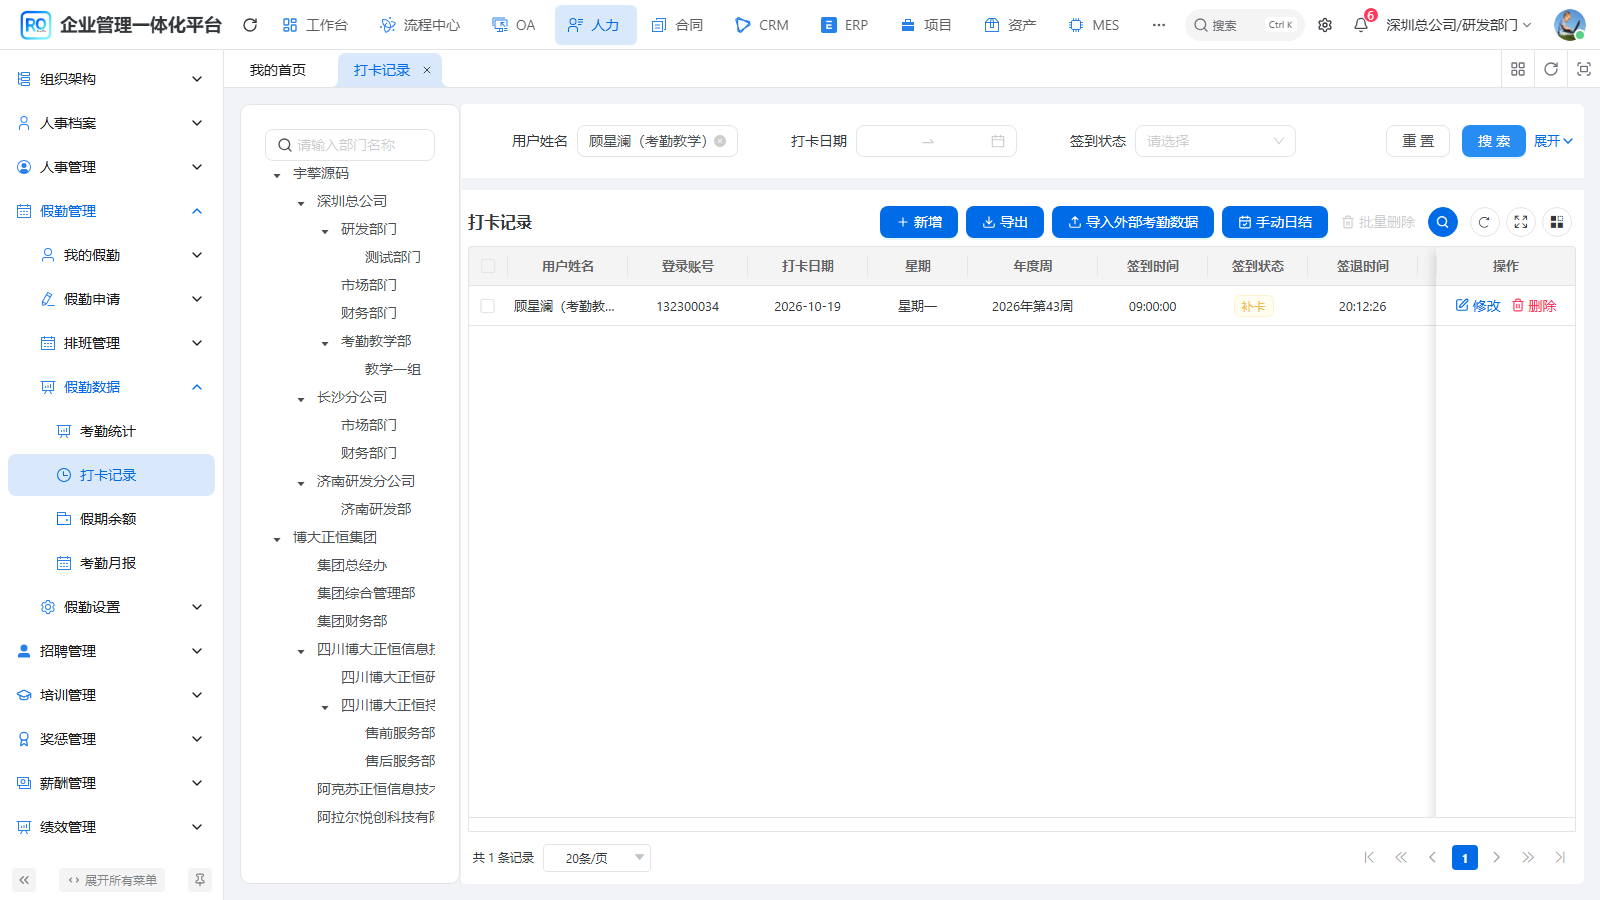The height and width of the screenshot is (900, 1600).
Task: Click the 新增 add button
Action: (x=919, y=222)
